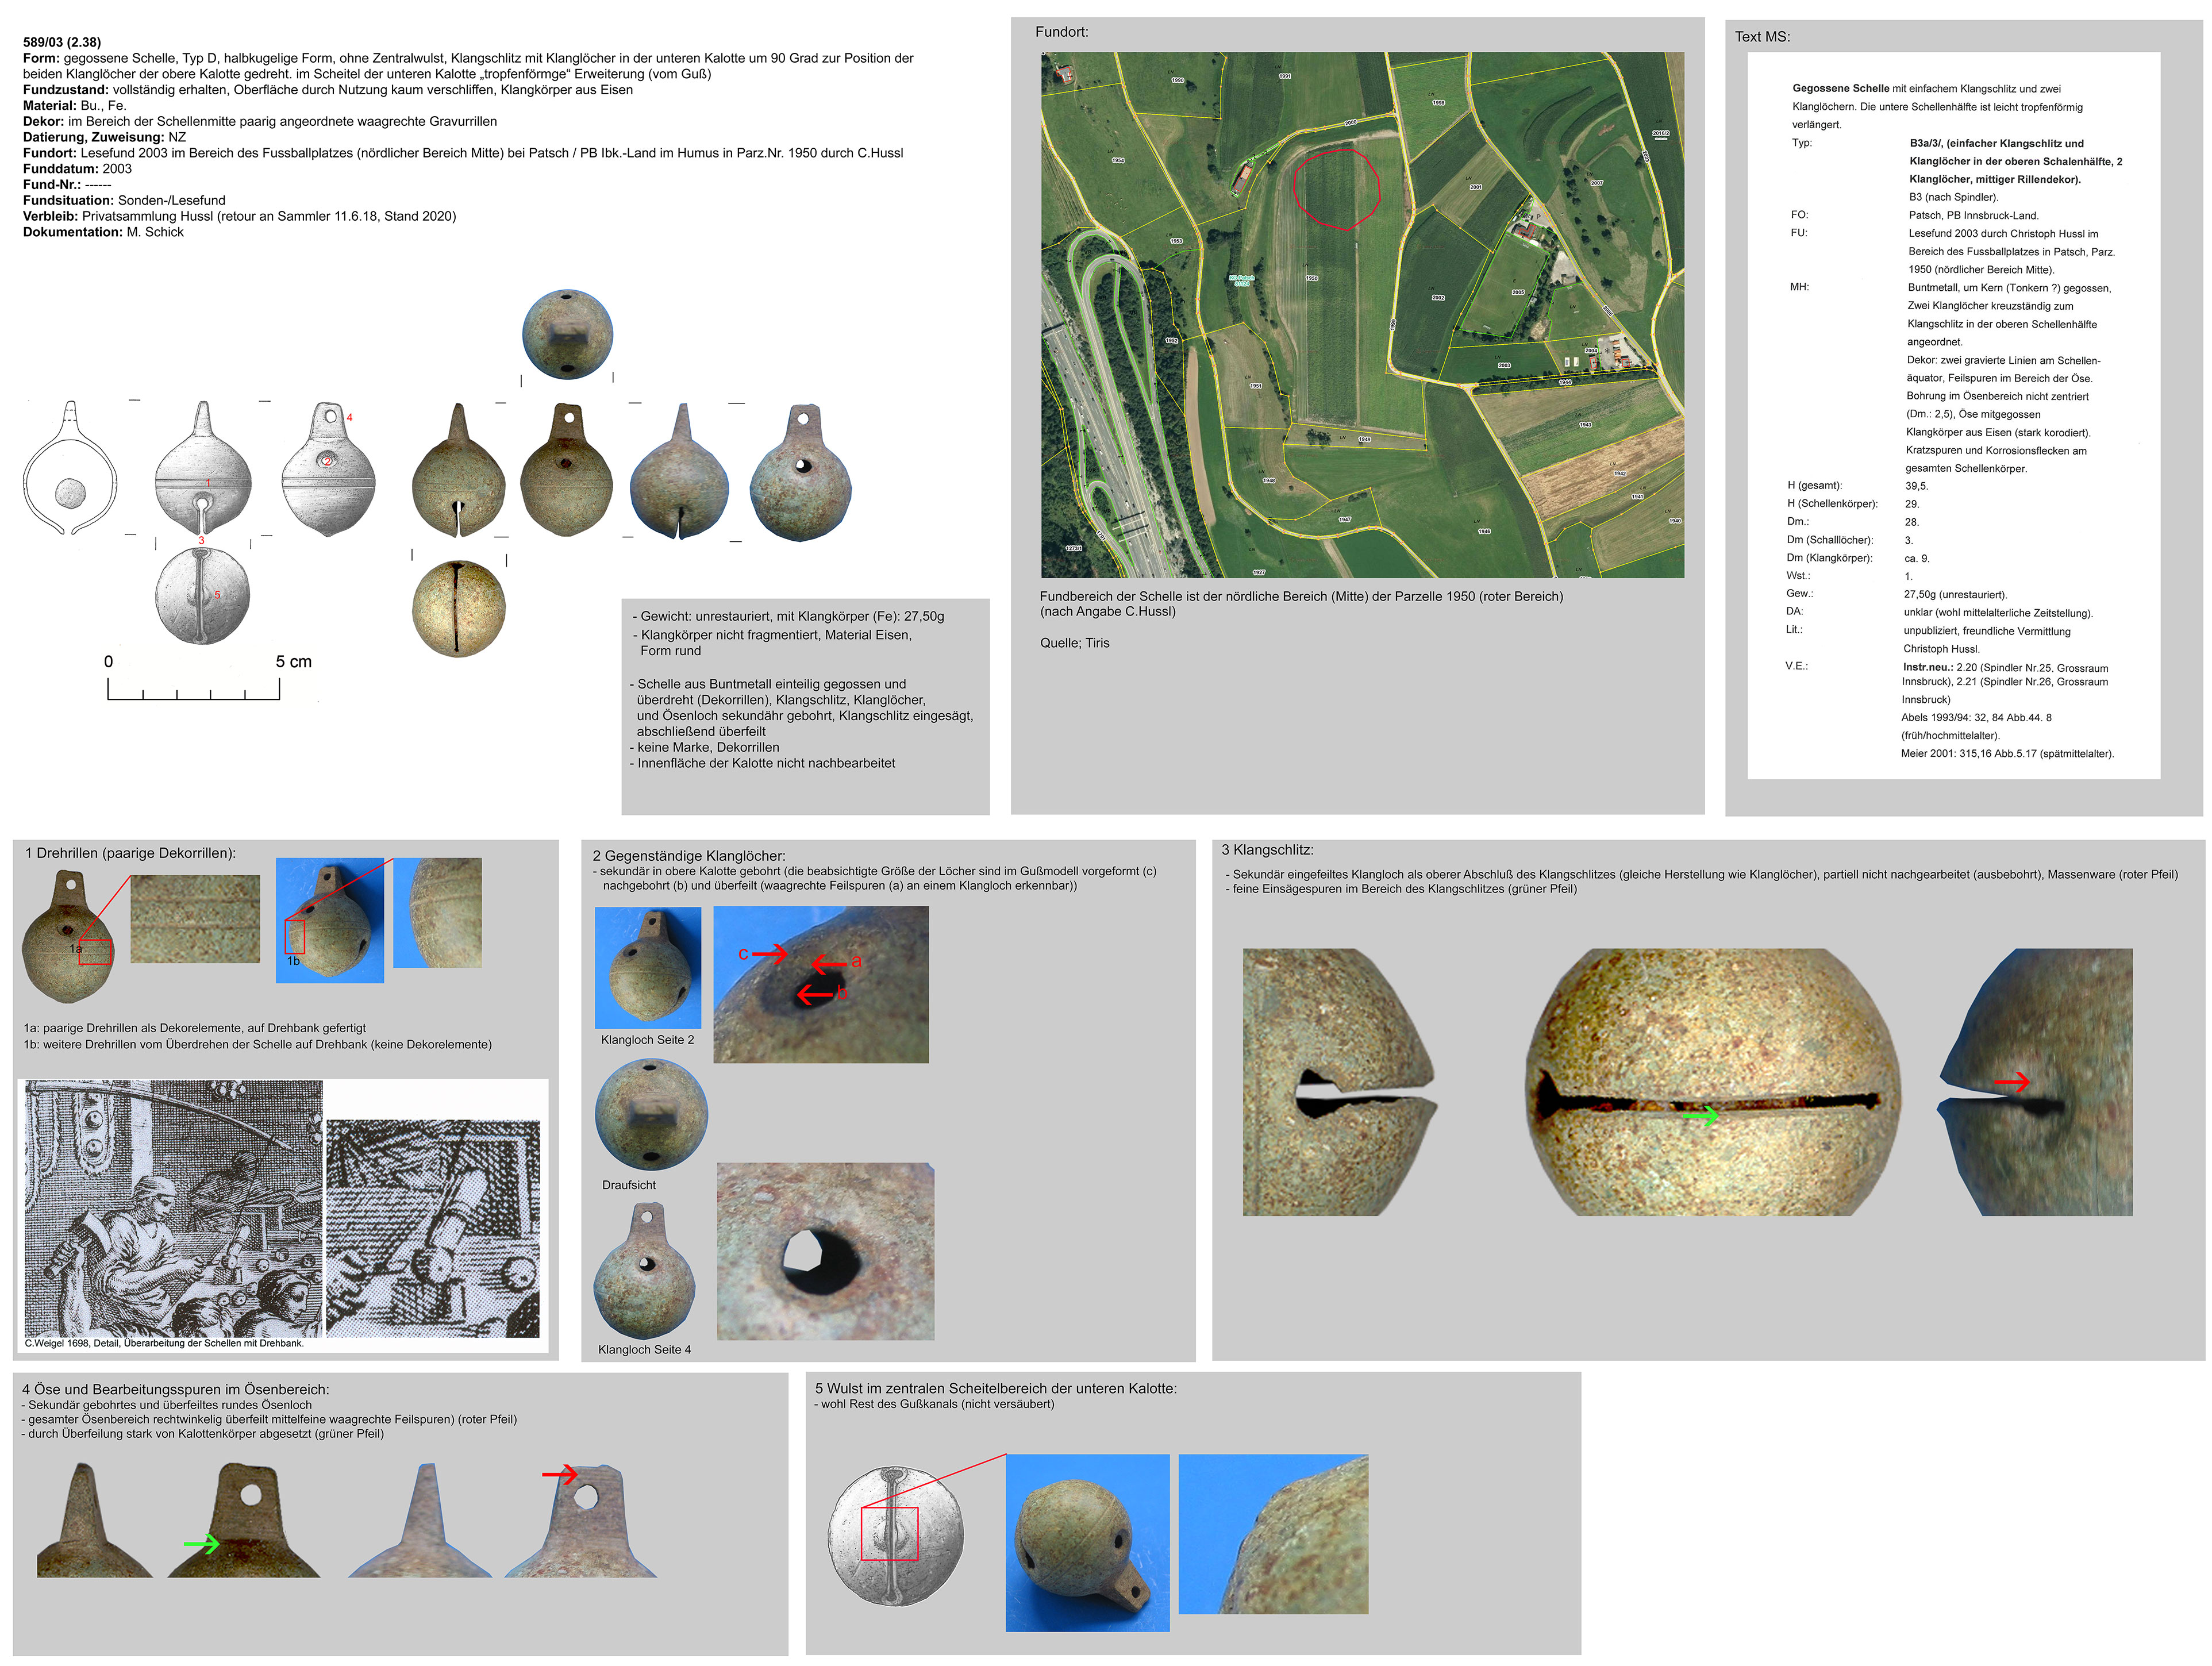Screen dimensions: 2212x1666
Task: Click the C.Weigel 1698 engraving image
Action: click(173, 1208)
